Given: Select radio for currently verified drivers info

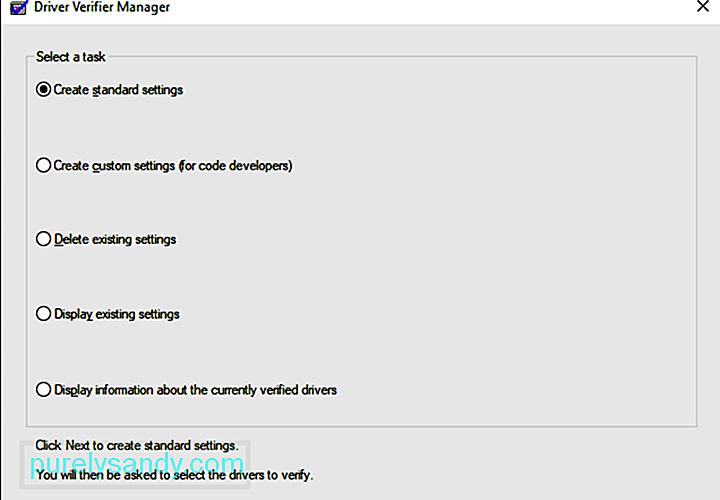Looking at the screenshot, I should point(43,390).
